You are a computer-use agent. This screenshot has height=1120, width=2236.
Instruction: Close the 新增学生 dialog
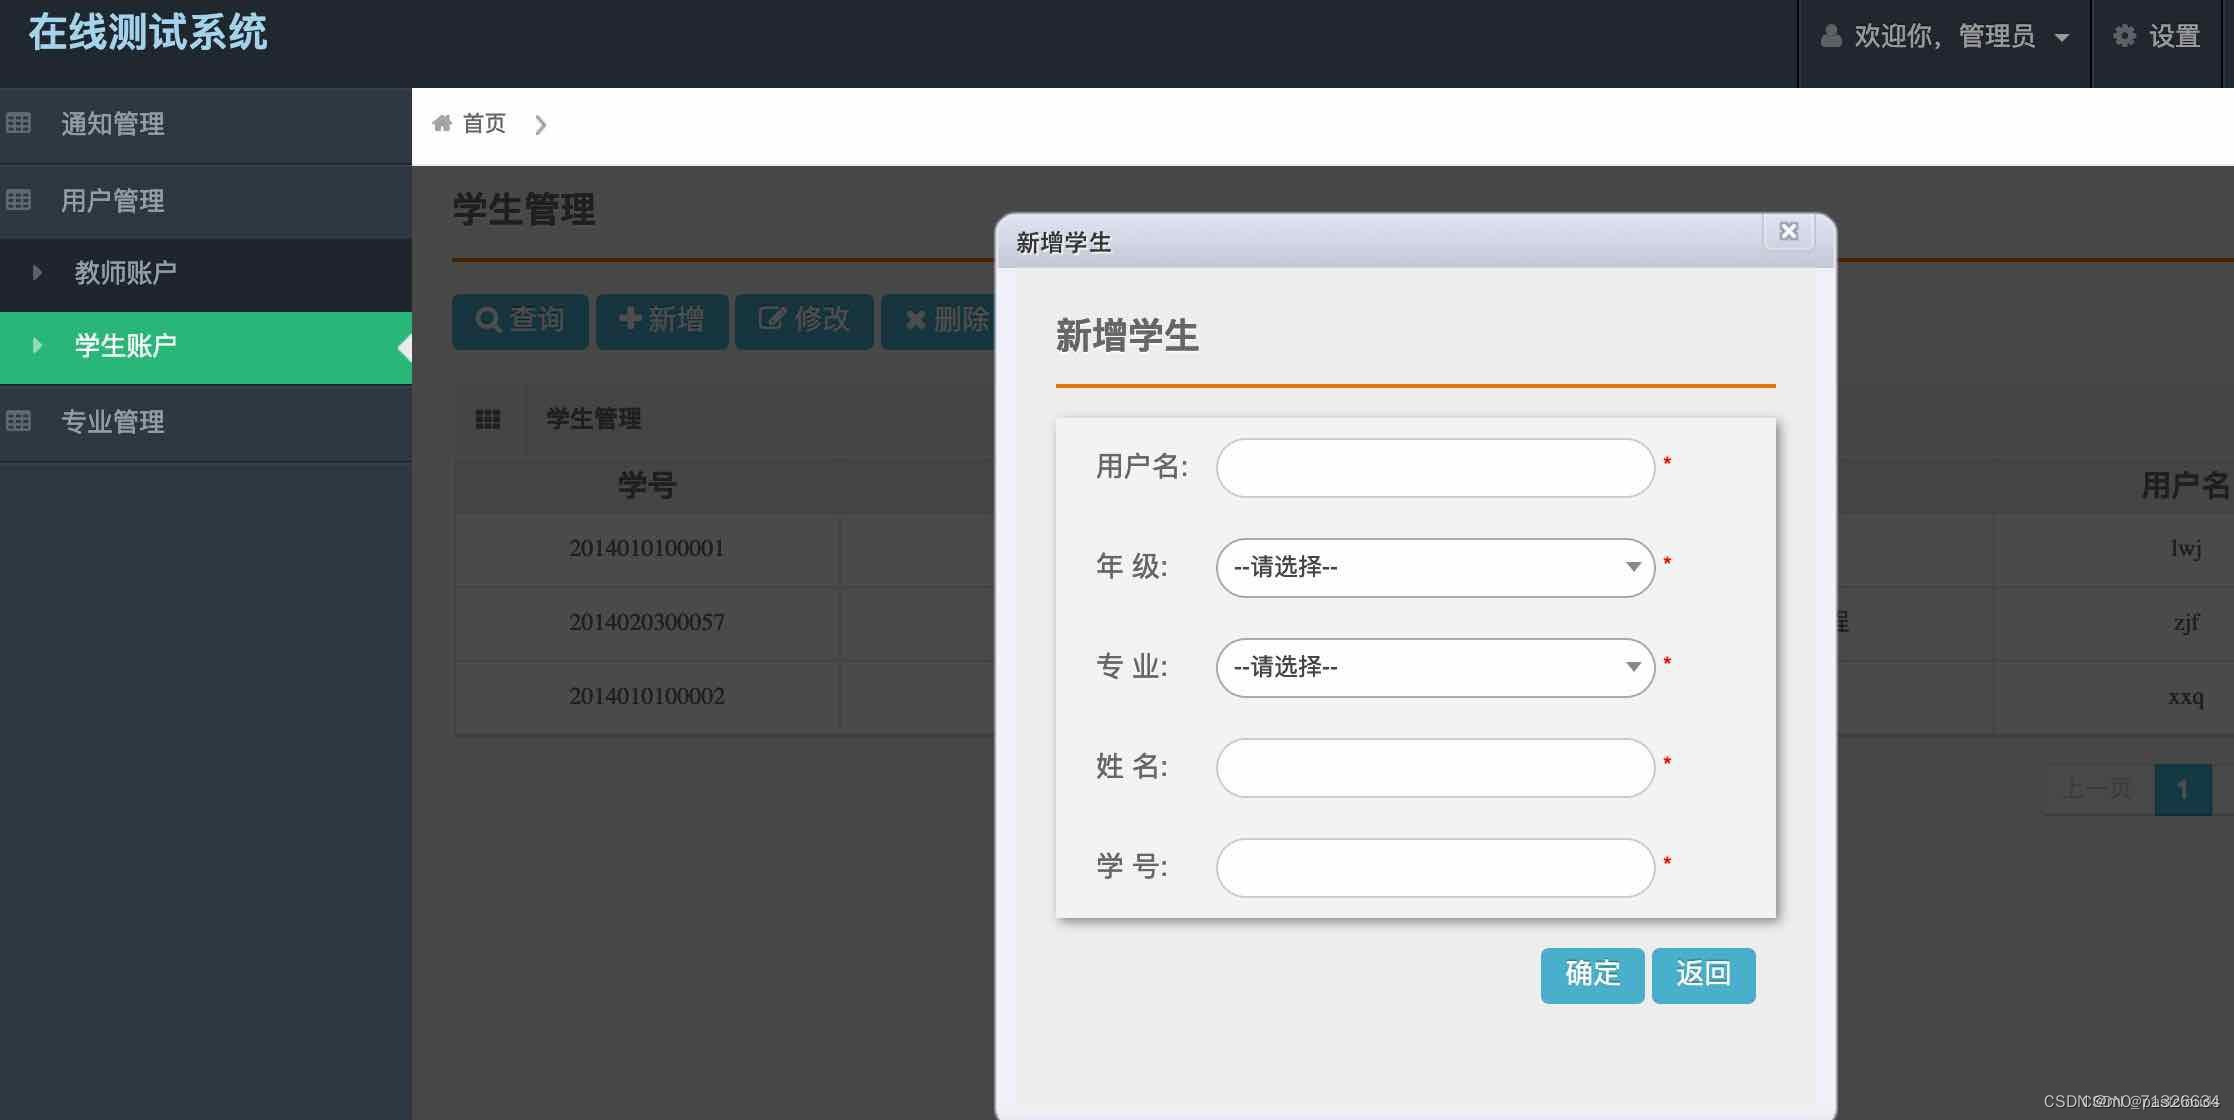coord(1789,232)
